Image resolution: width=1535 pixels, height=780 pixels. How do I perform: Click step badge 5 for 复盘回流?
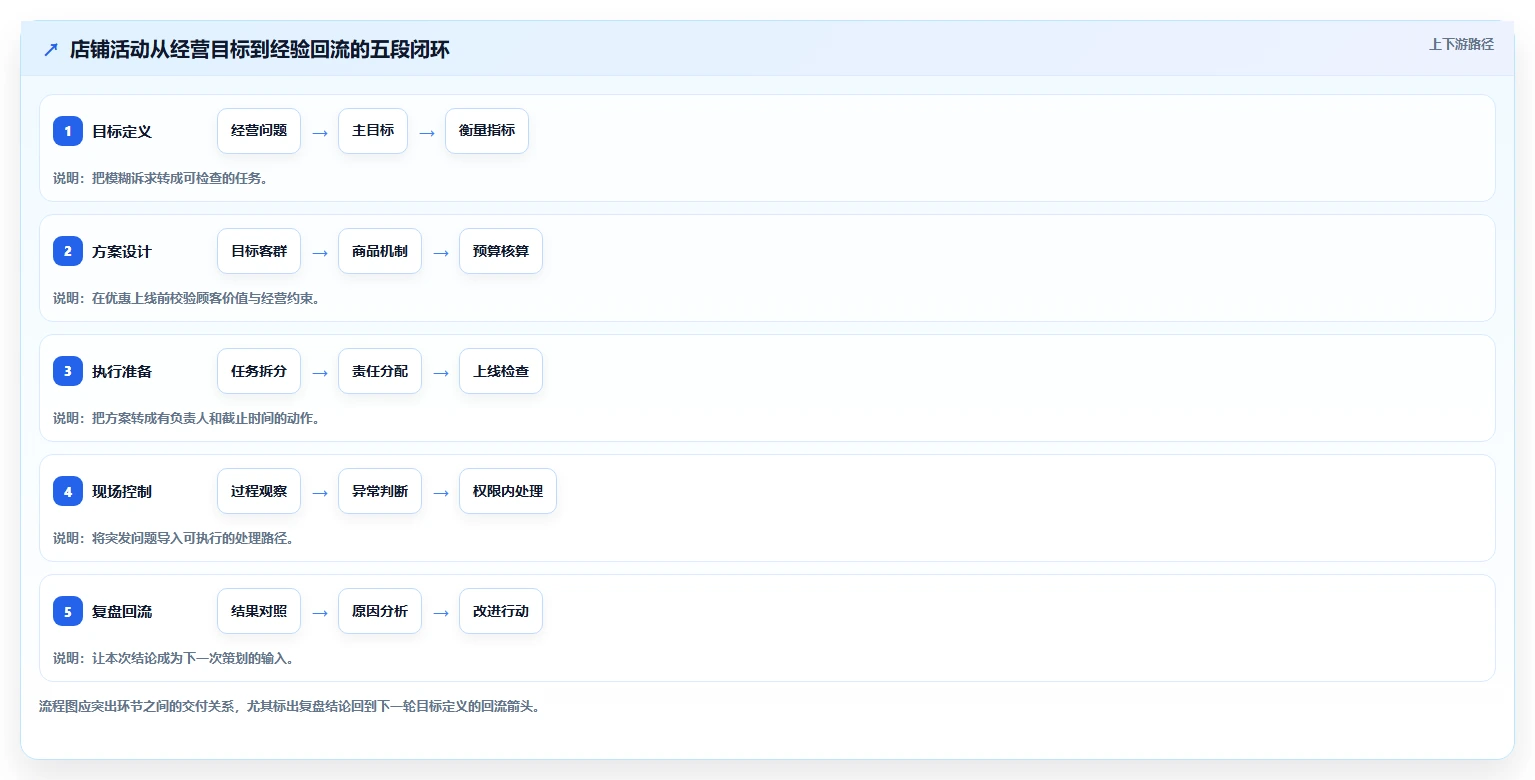[68, 611]
